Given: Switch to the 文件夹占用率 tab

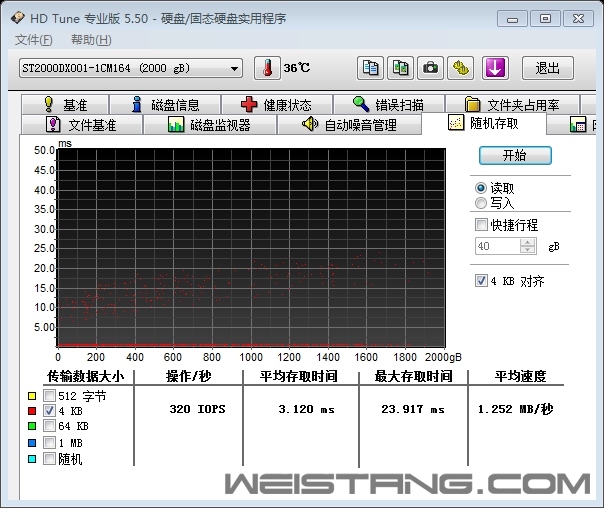Looking at the screenshot, I should pyautogui.click(x=512, y=104).
